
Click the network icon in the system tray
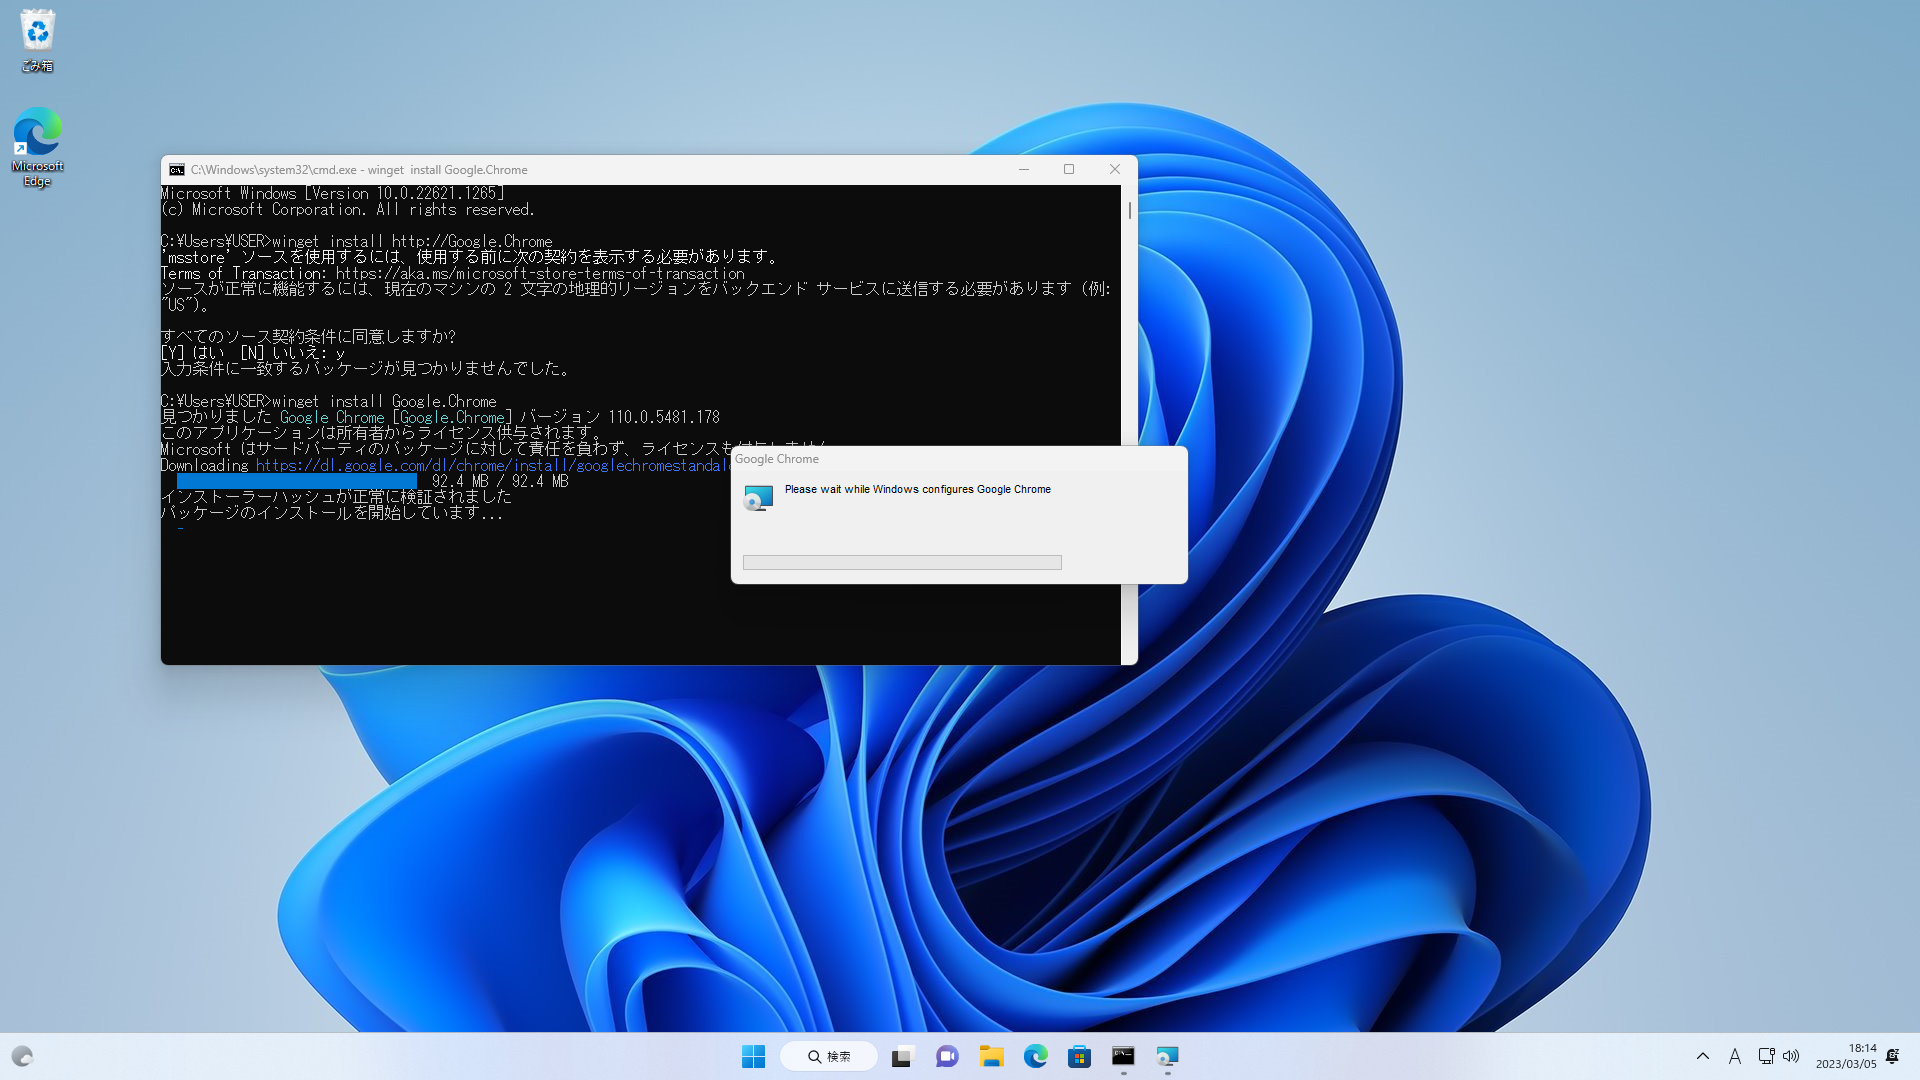click(x=1766, y=1056)
